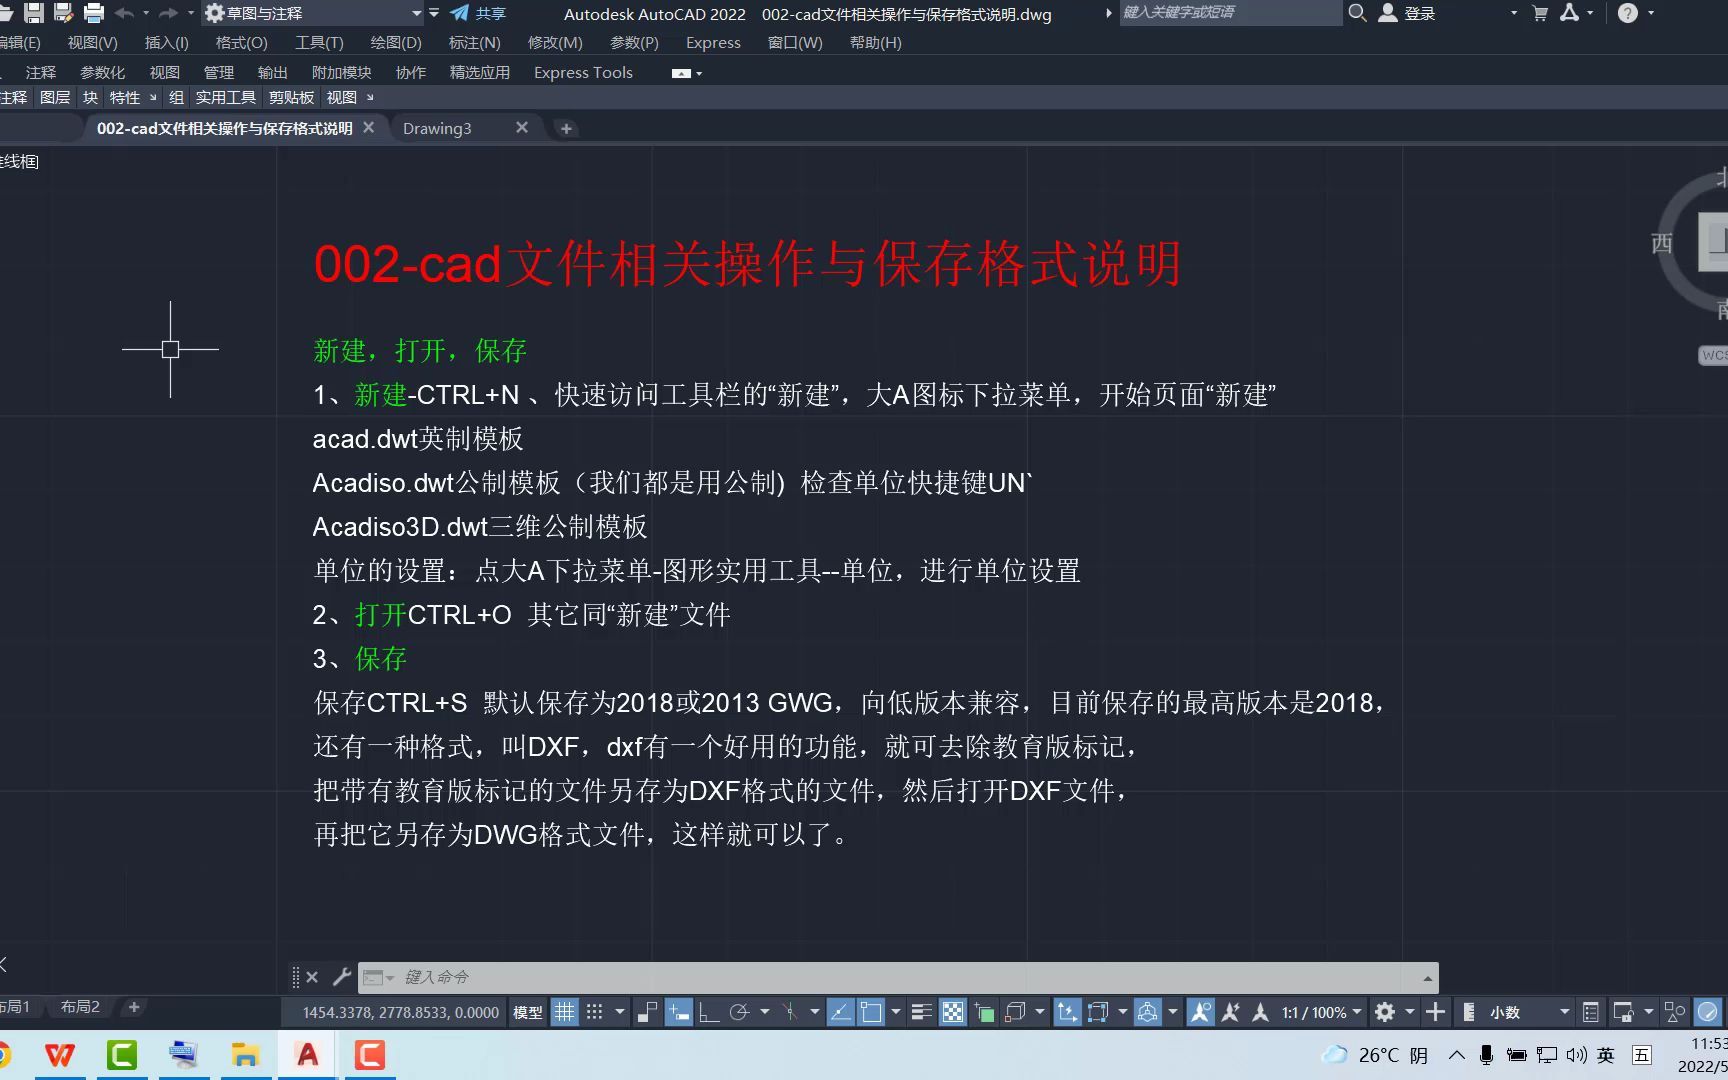Open the 标注(N) menu
The image size is (1728, 1080).
coord(475,43)
